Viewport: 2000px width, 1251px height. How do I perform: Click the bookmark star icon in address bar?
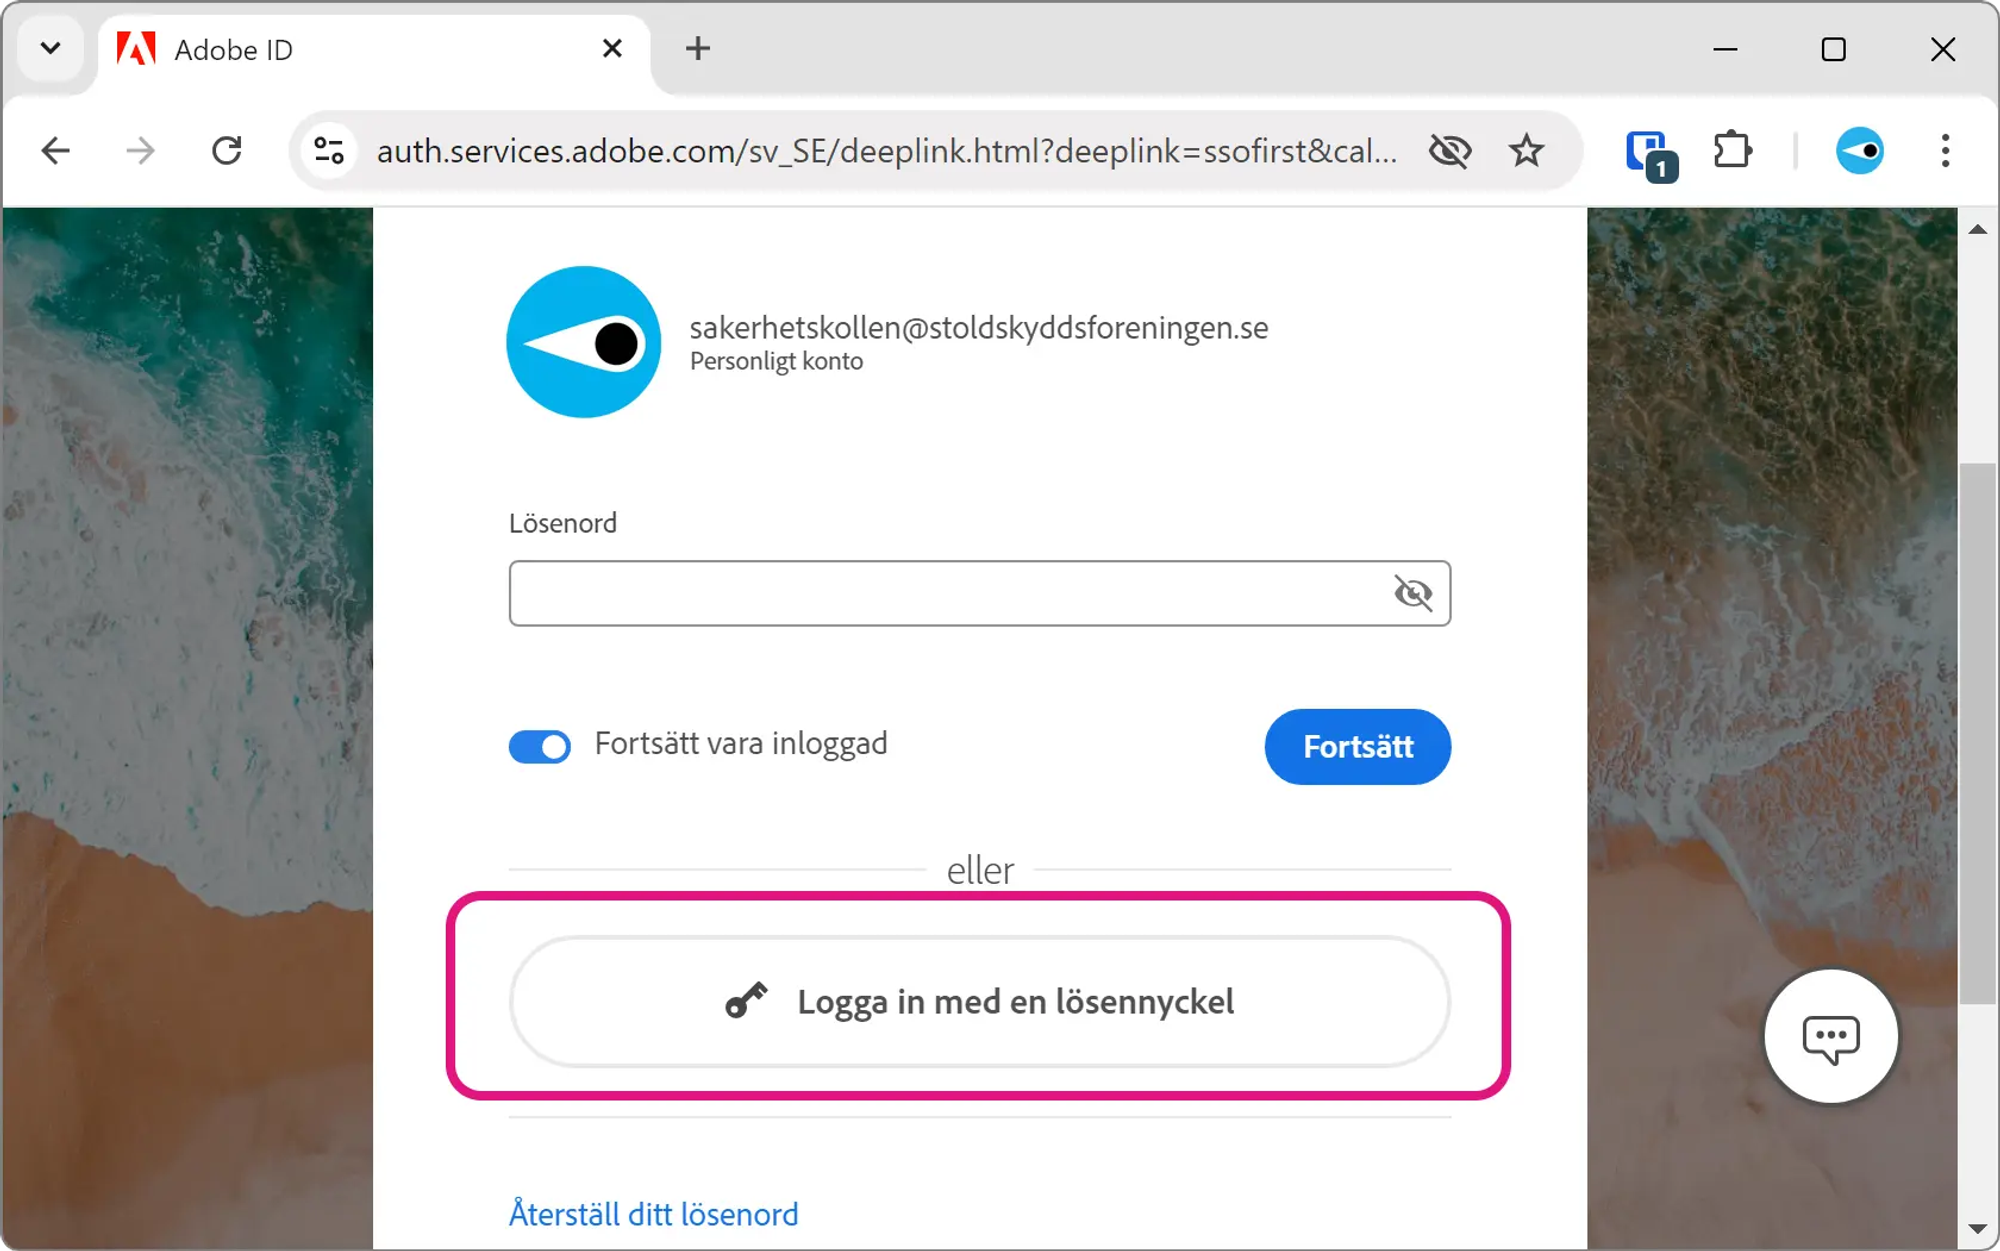click(1526, 151)
